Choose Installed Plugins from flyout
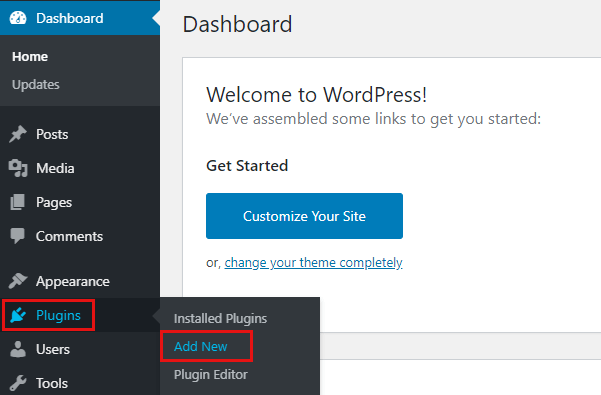 coord(220,318)
